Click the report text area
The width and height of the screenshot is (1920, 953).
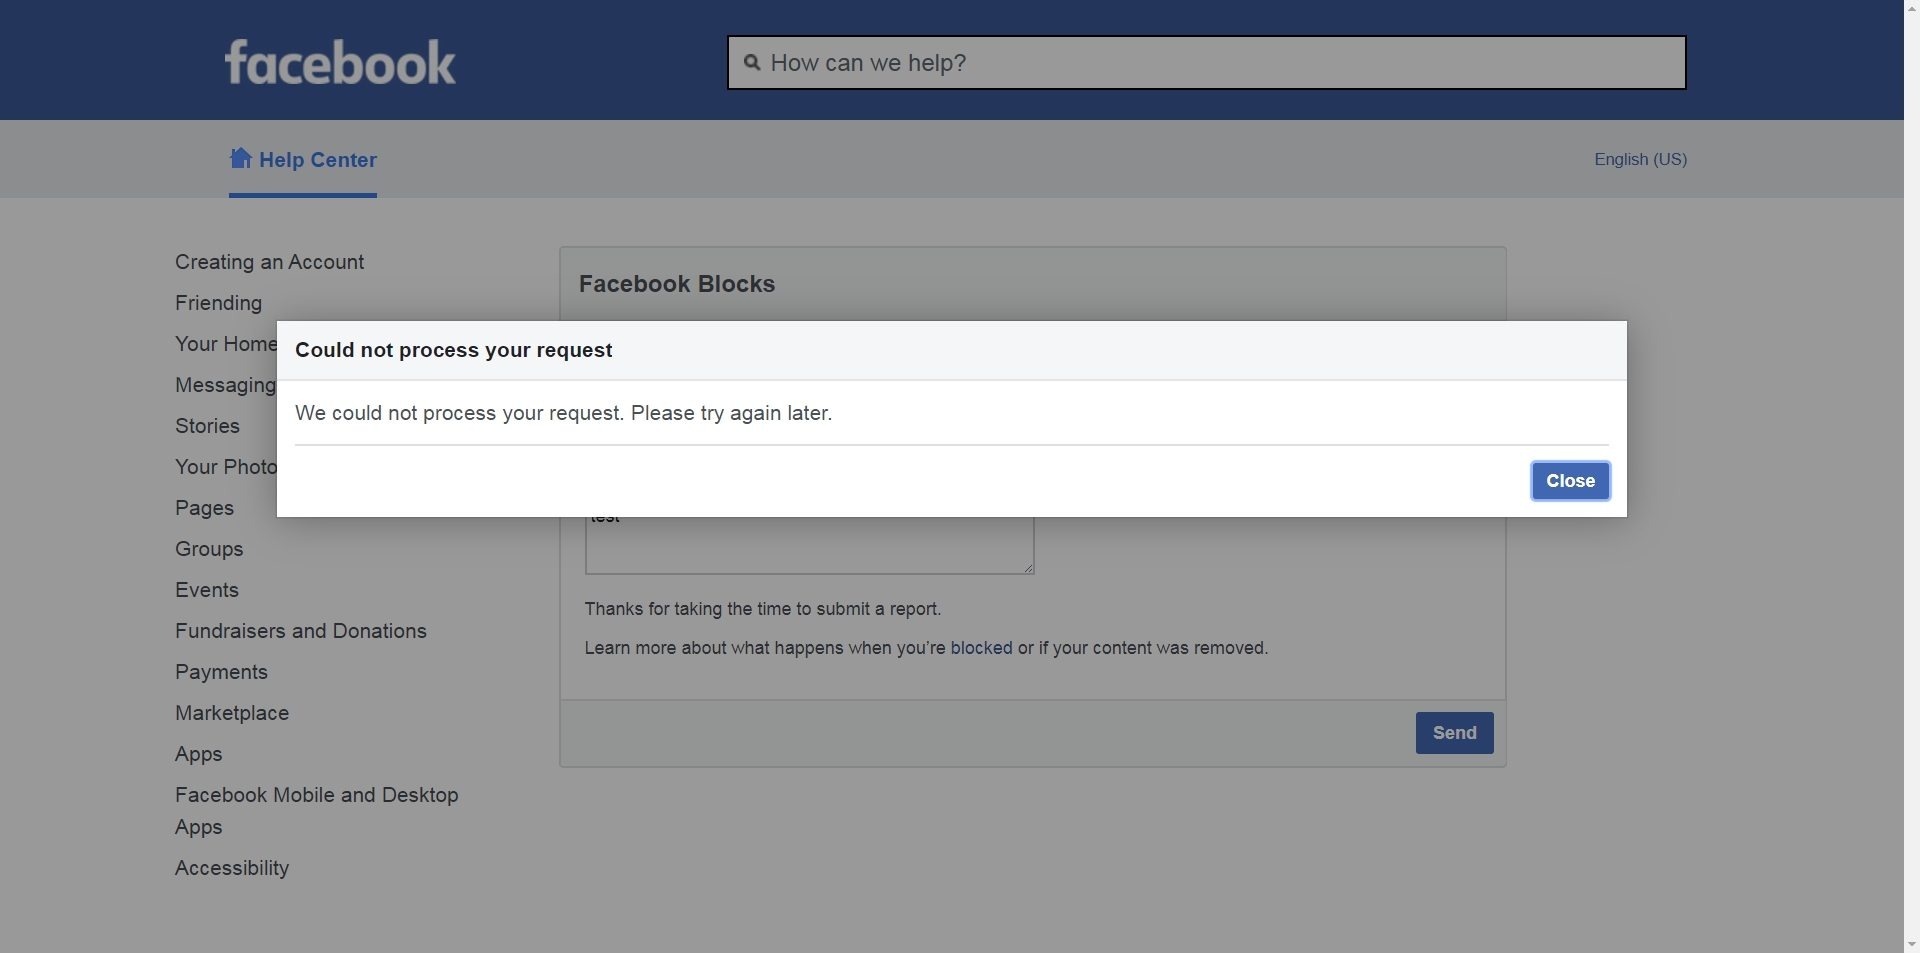coord(809,545)
